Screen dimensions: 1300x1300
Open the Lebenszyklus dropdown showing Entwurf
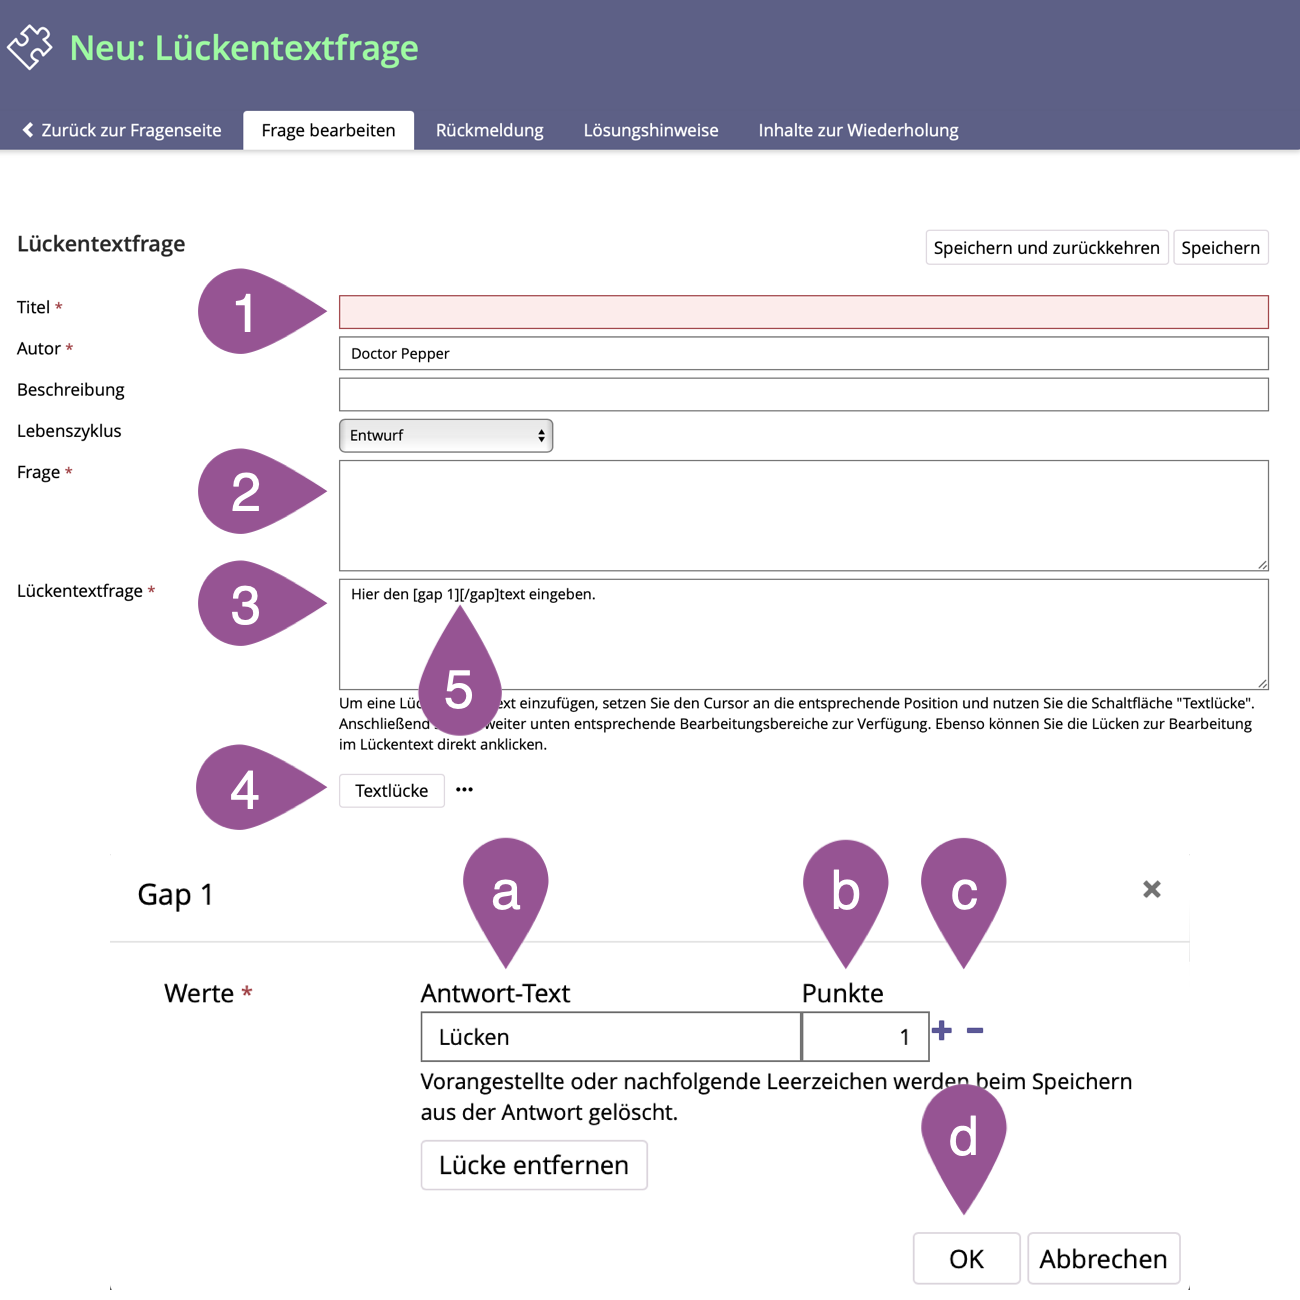(x=446, y=436)
